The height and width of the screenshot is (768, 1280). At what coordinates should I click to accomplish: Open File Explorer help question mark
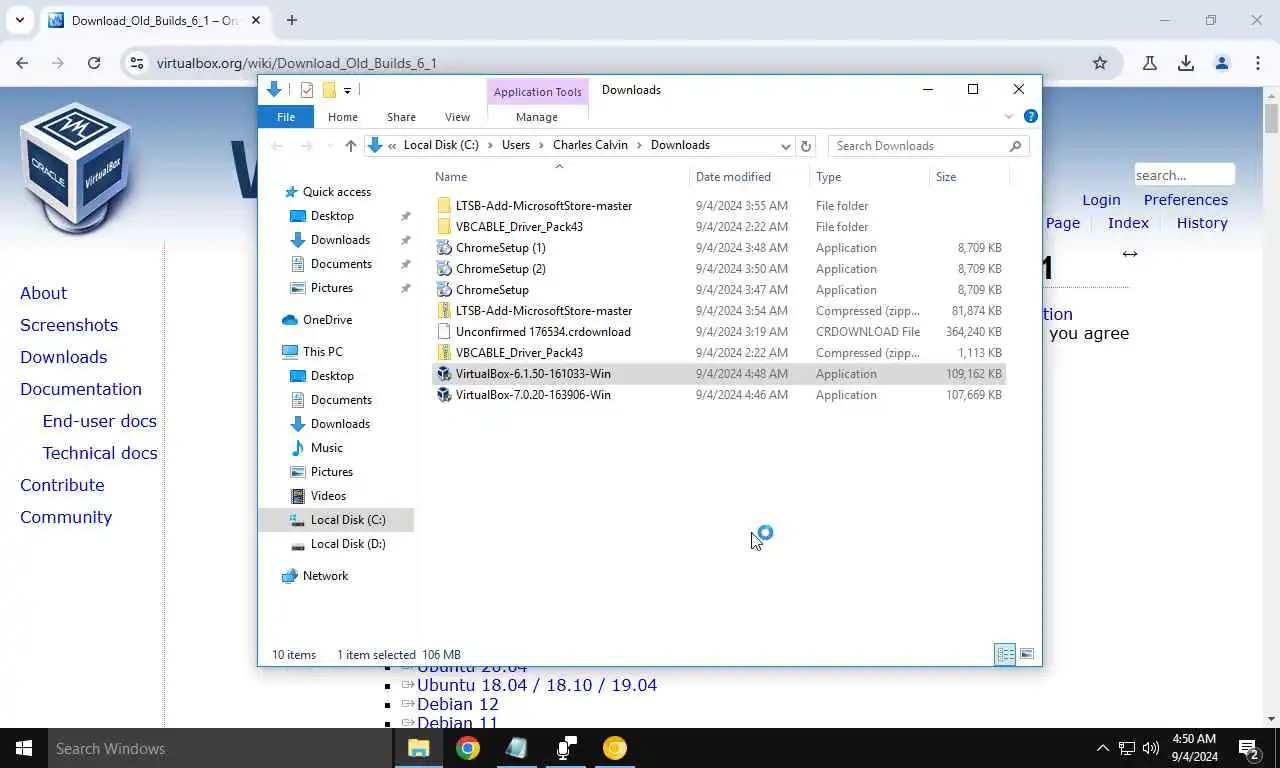point(1031,117)
